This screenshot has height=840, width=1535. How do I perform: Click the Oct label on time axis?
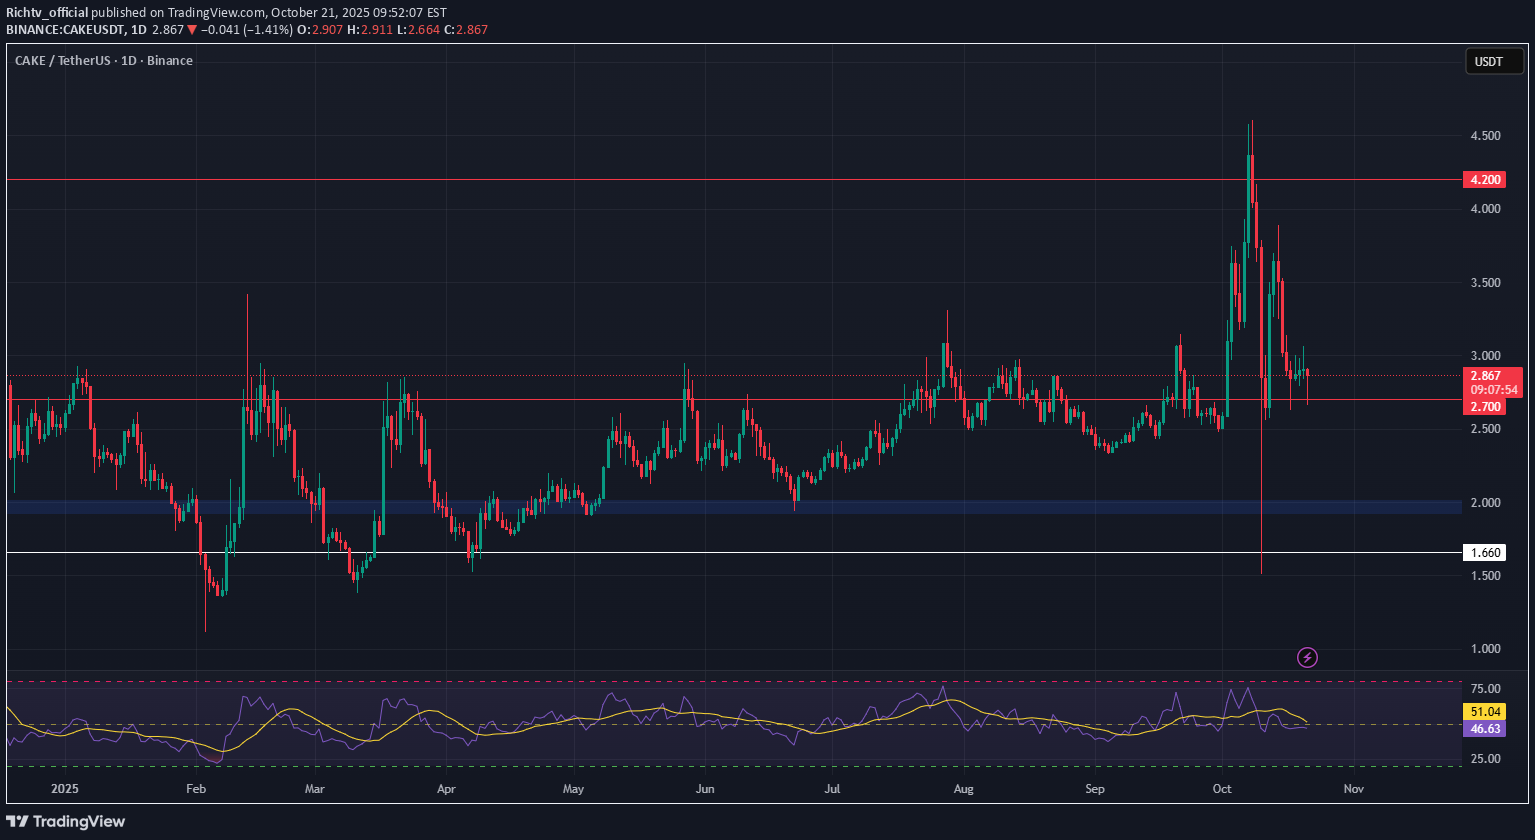[1223, 788]
